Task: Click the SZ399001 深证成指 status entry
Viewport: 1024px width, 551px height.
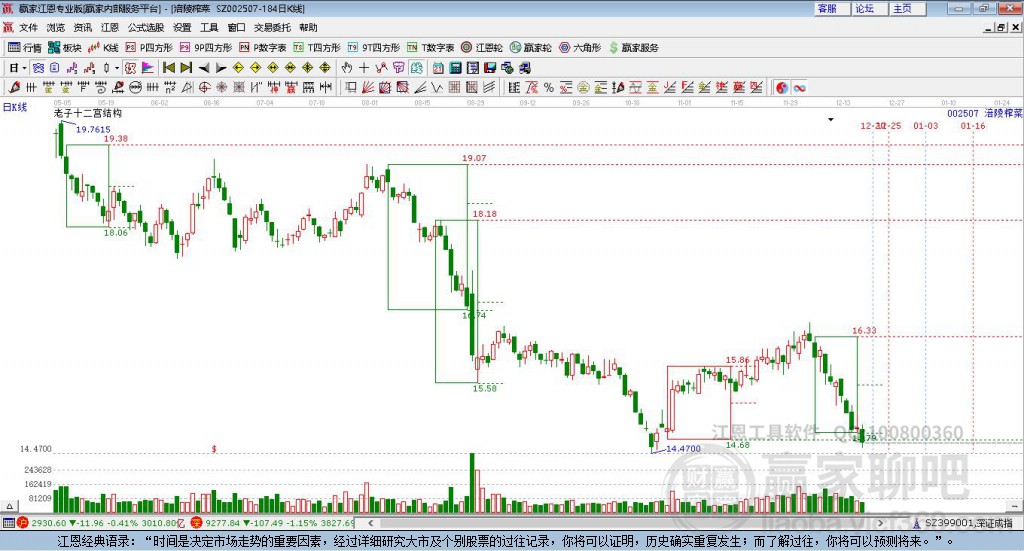Action: pyautogui.click(x=965, y=523)
